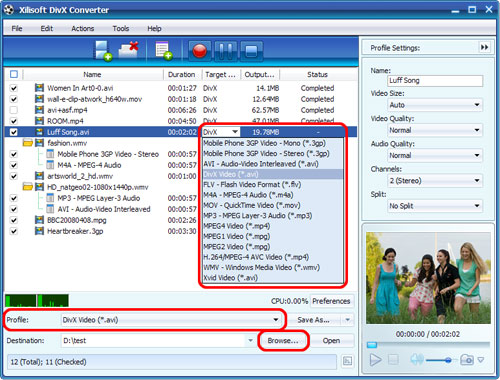
Task: Select H.264/MPEG-4 AVC Video (*.mp4) option
Action: [x=273, y=257]
